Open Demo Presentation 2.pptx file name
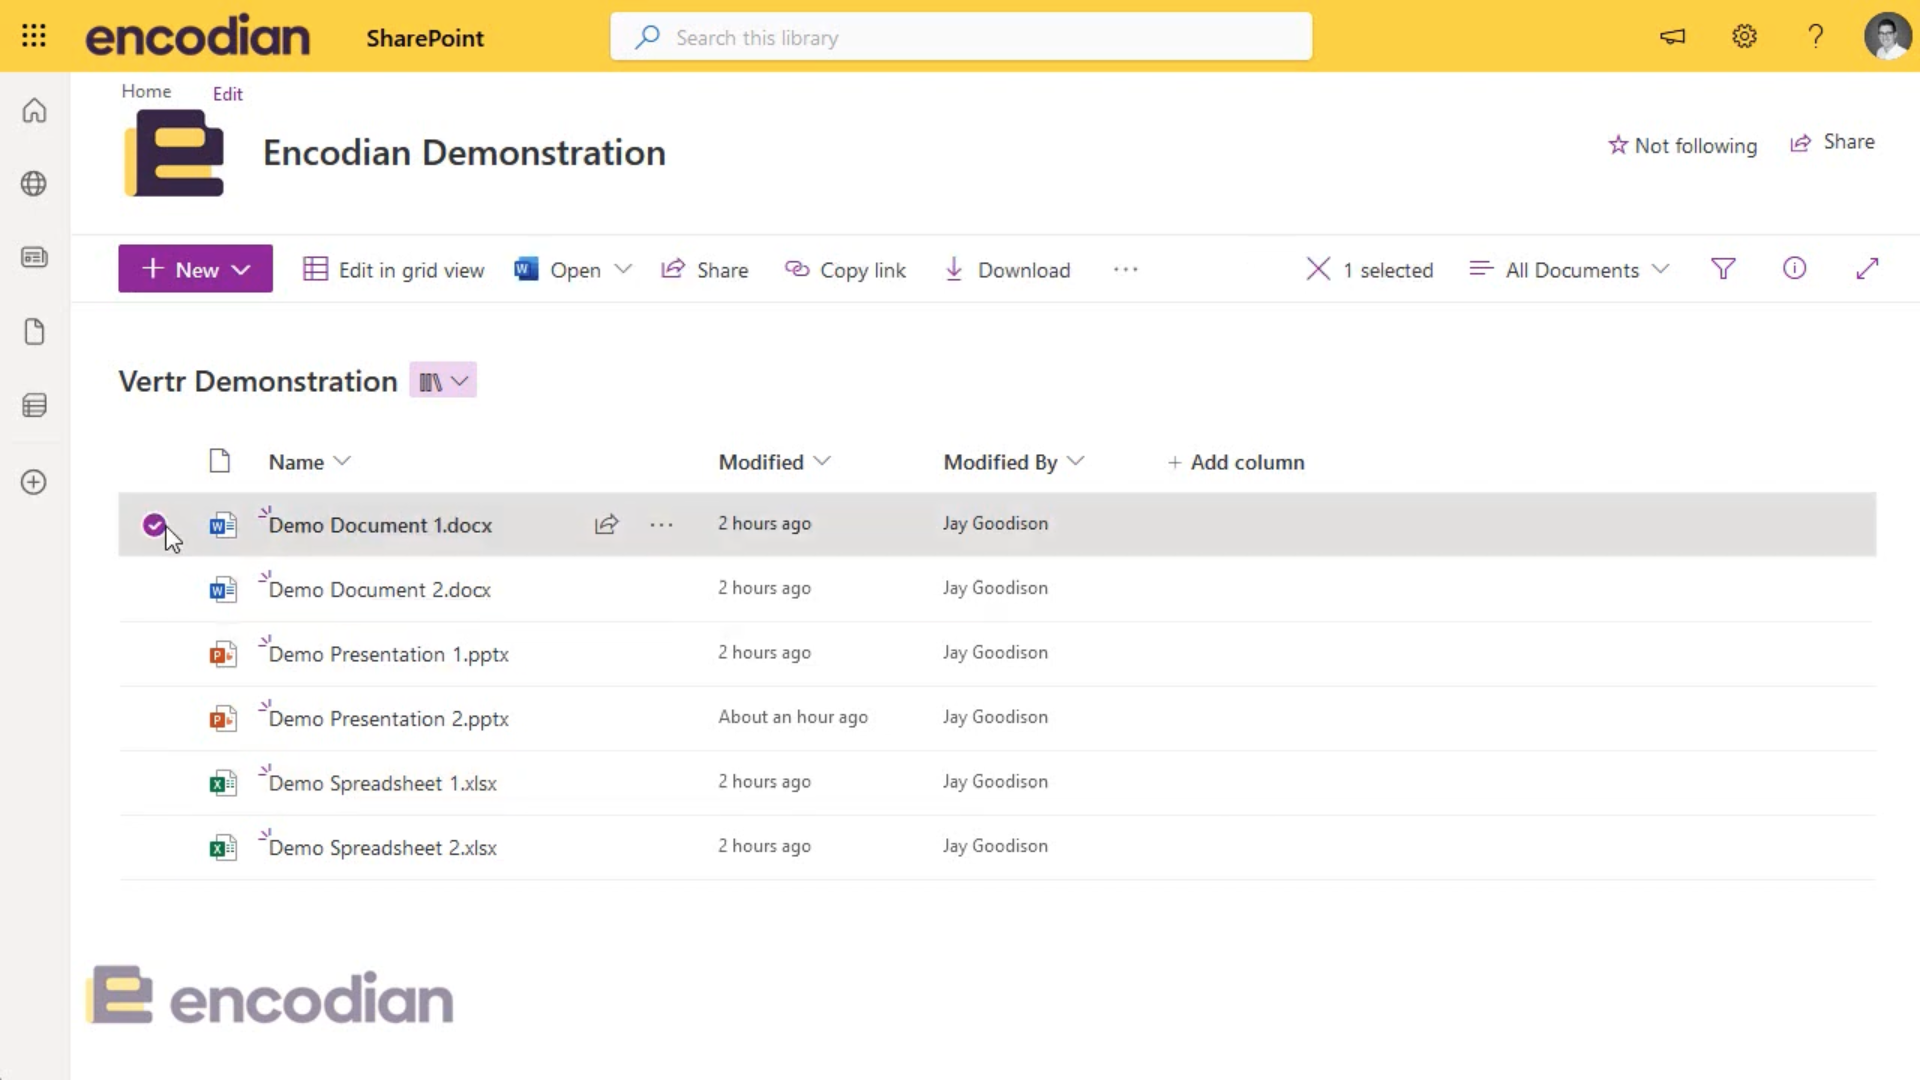 pyautogui.click(x=389, y=719)
